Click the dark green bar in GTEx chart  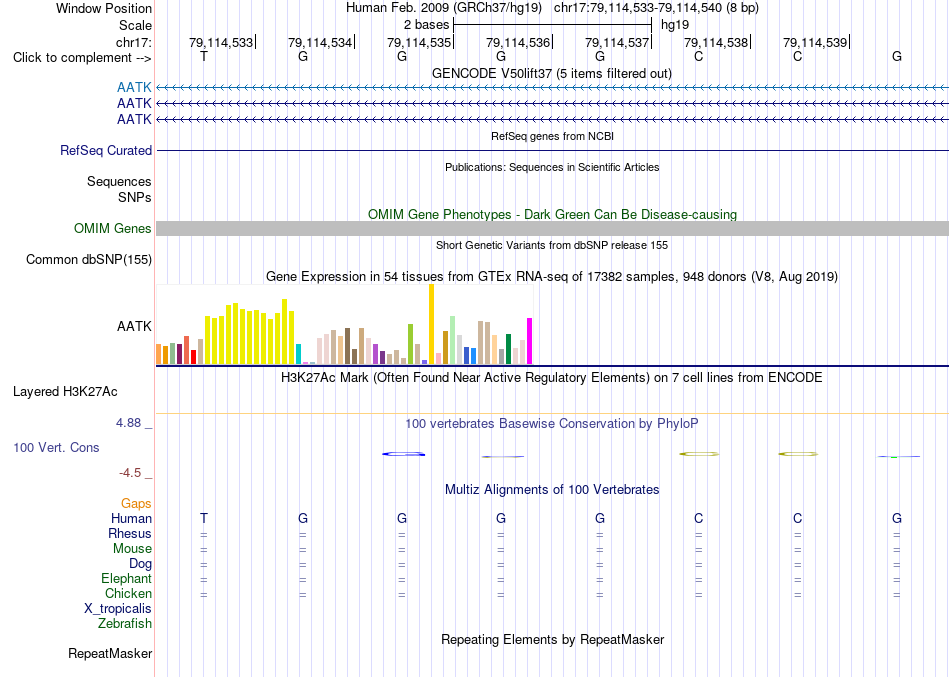pos(508,349)
